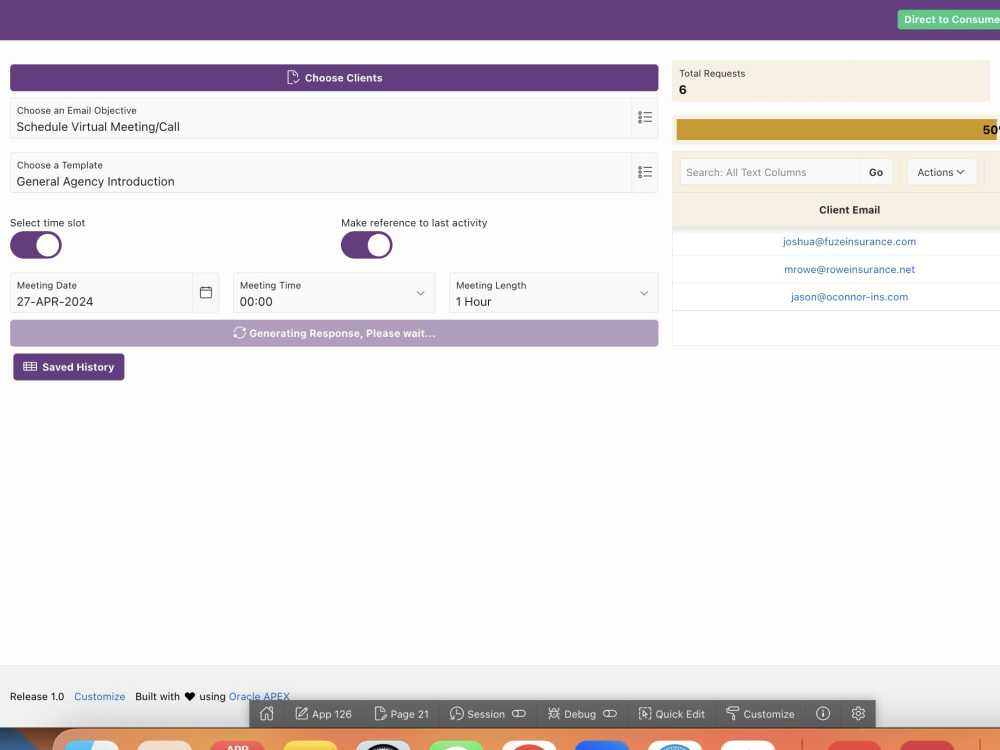Image resolution: width=1000 pixels, height=750 pixels.
Task: Click the Choose Clients button
Action: tap(334, 78)
